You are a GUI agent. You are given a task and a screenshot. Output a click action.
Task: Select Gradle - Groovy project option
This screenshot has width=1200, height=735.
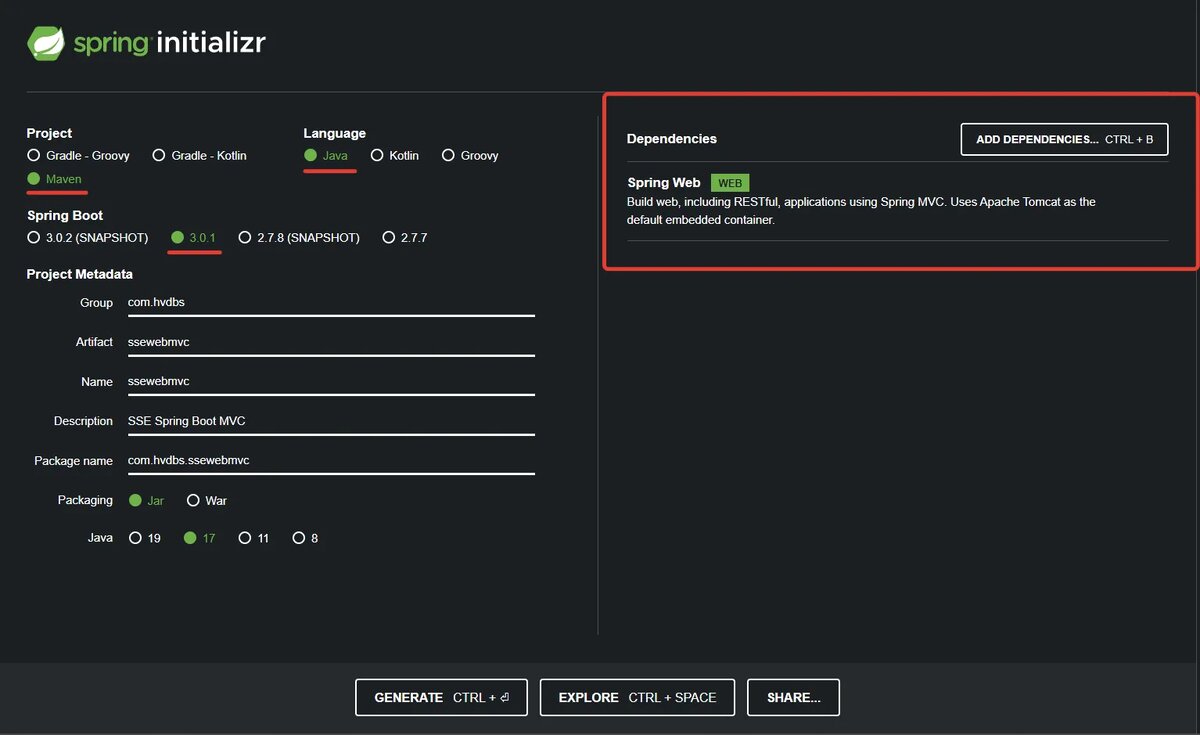tap(79, 156)
